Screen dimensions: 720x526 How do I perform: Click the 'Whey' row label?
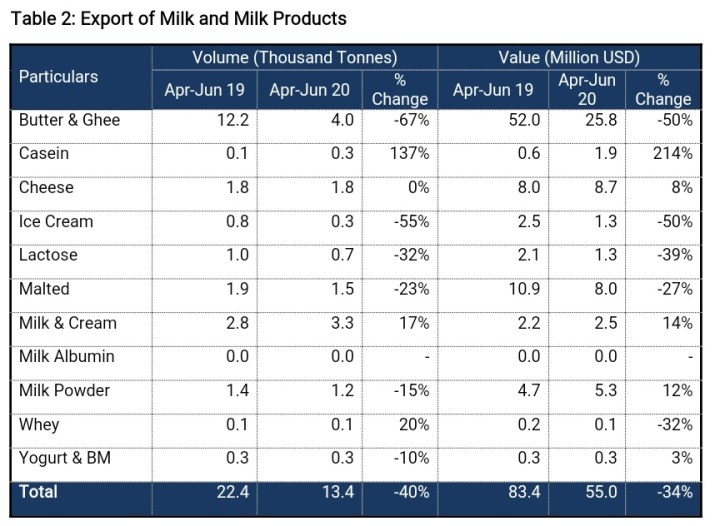tap(39, 424)
